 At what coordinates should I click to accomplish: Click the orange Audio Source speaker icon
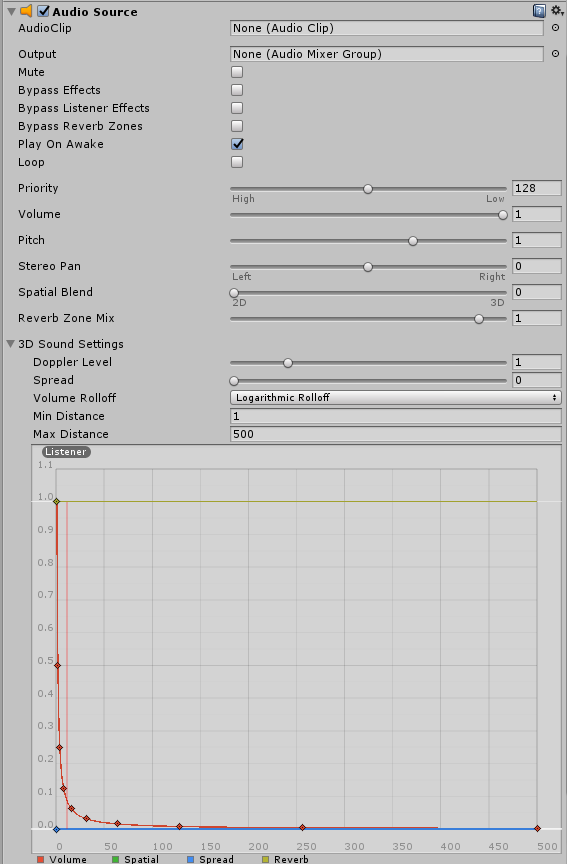click(26, 11)
